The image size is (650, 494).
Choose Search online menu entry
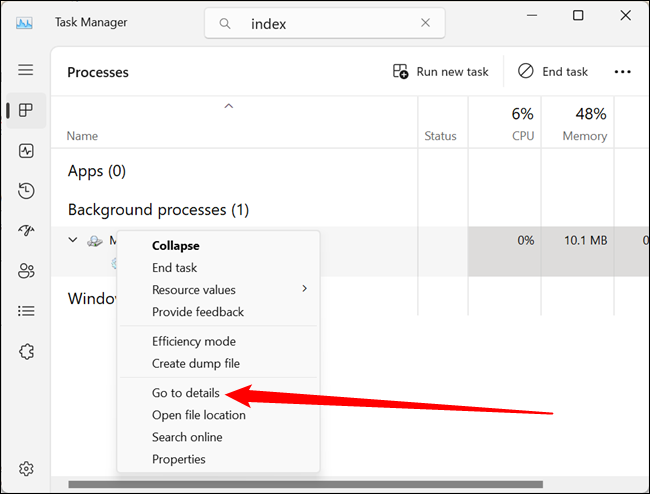218,437
